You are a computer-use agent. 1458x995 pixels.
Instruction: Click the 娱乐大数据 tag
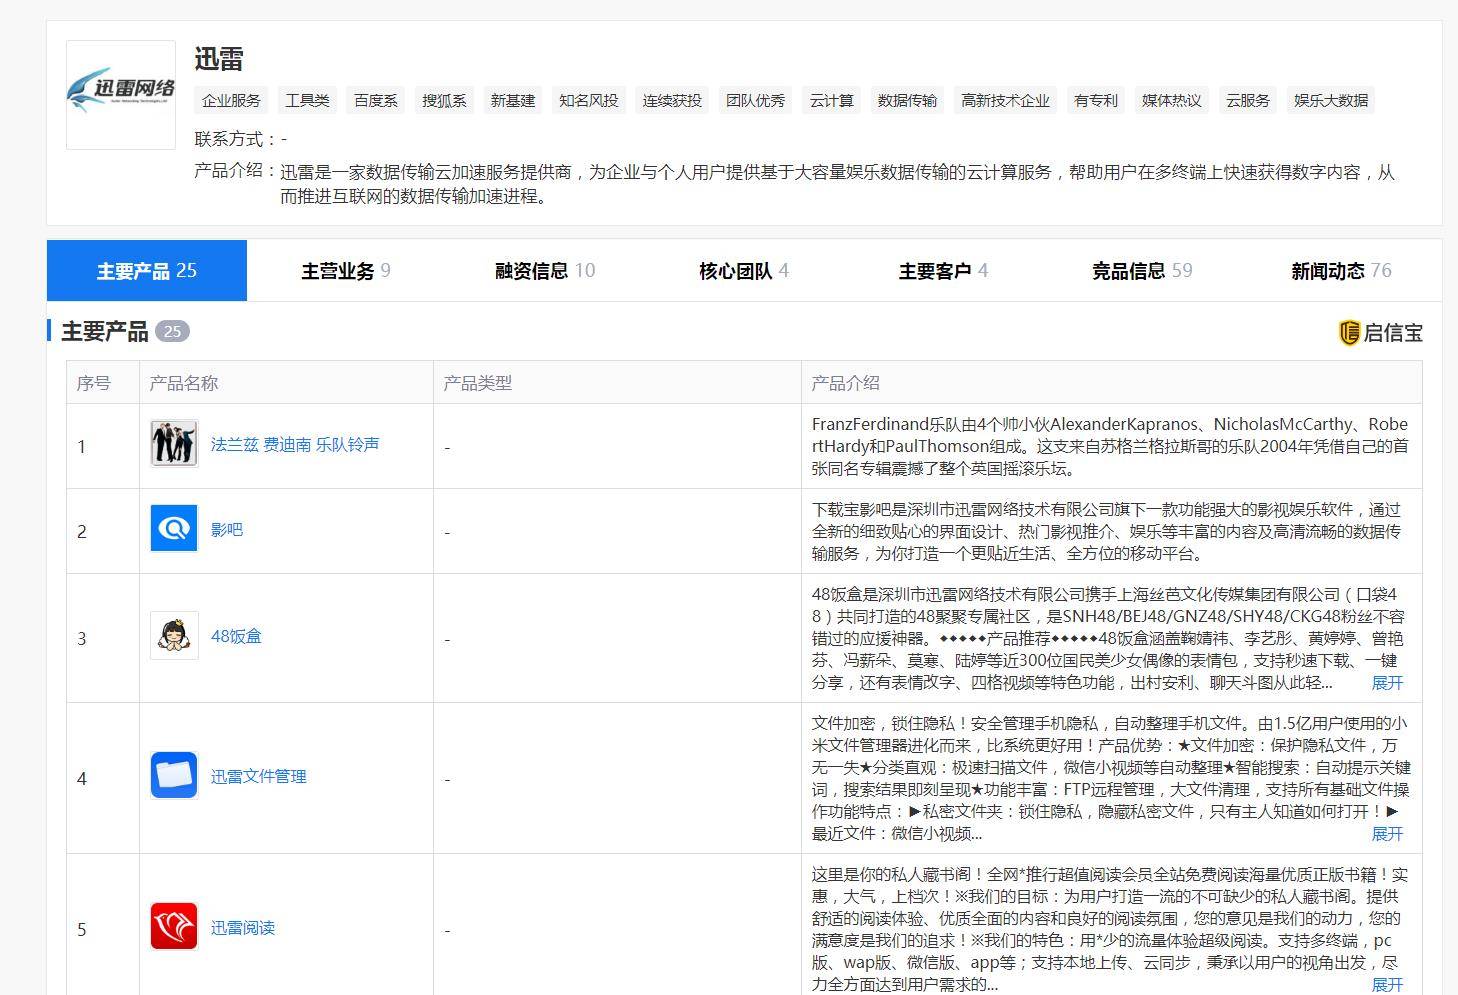(x=1331, y=100)
